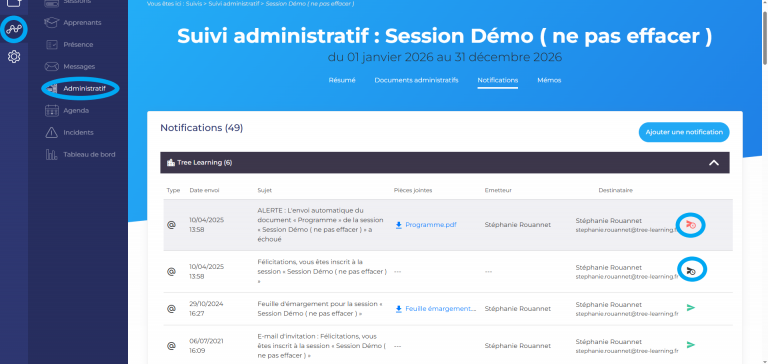Click the ALERTE Programme subject text
This screenshot has height=364, width=768.
point(321,225)
